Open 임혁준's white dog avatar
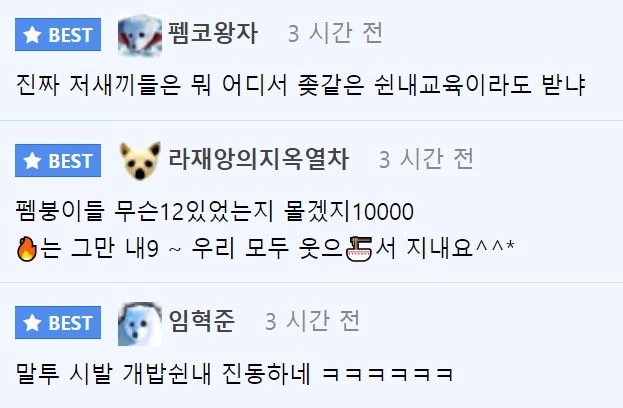The image size is (623, 408). [140, 324]
